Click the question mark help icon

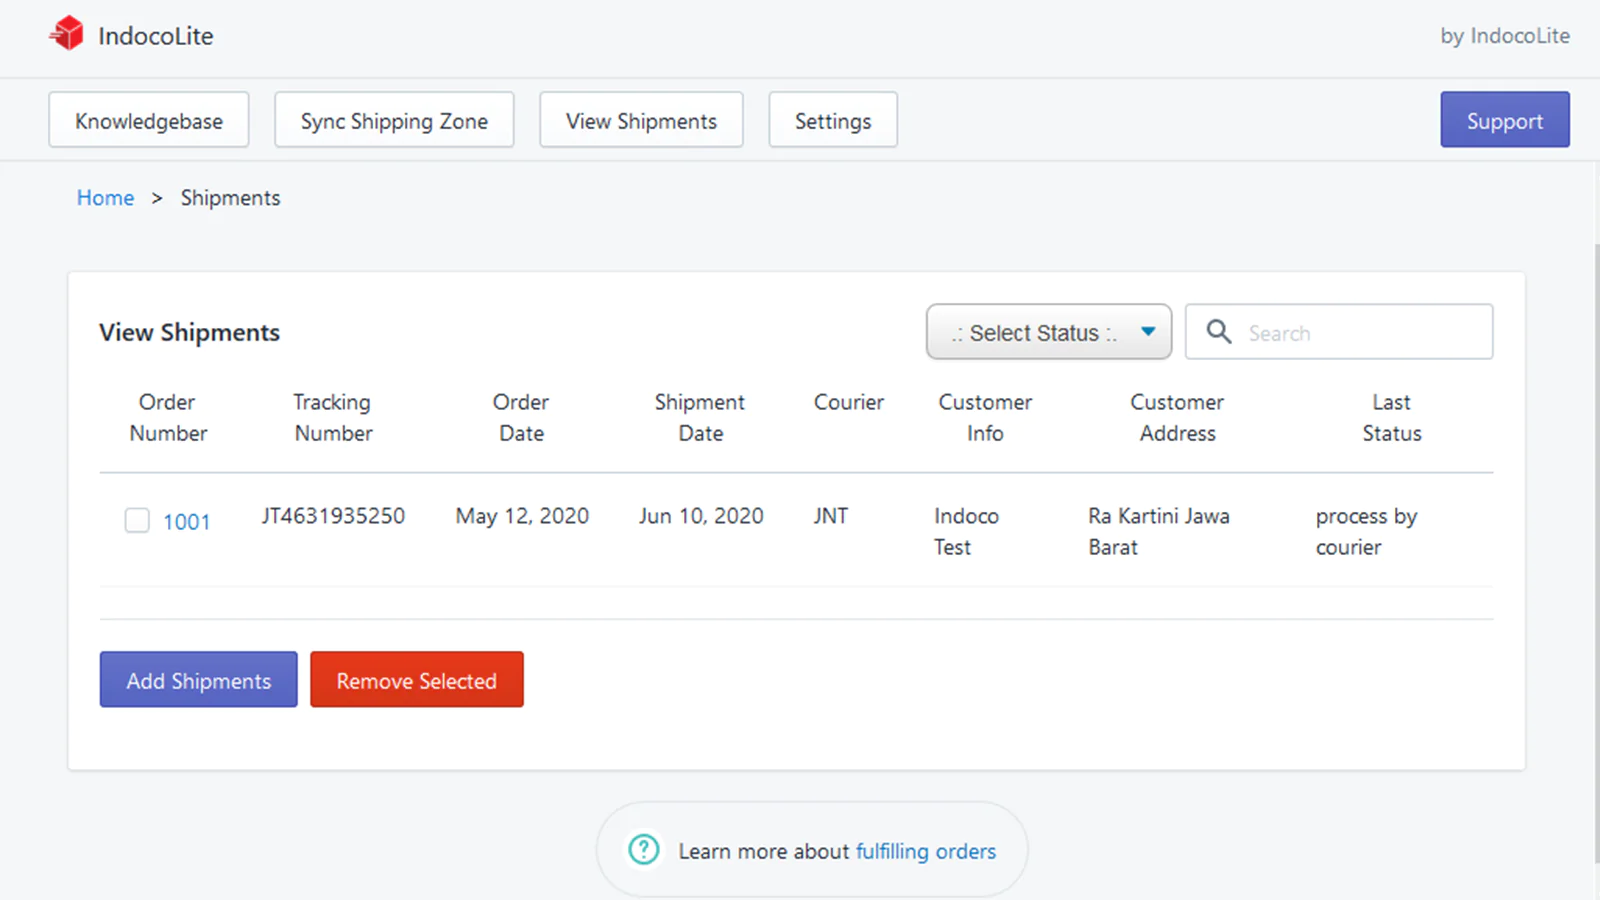pos(644,850)
